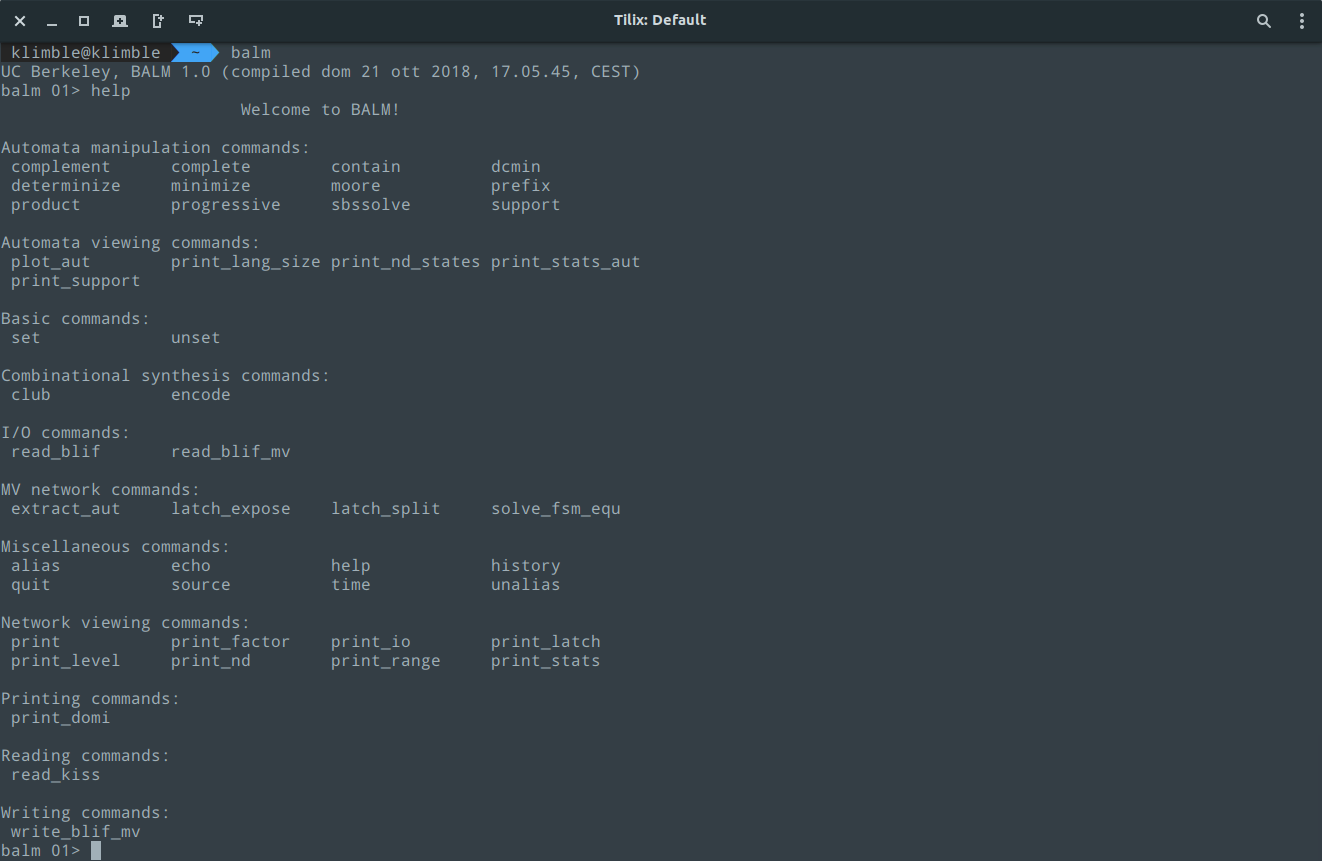Click the 'Welcome to BALM!' text
The width and height of the screenshot is (1322, 861).
[x=320, y=110]
